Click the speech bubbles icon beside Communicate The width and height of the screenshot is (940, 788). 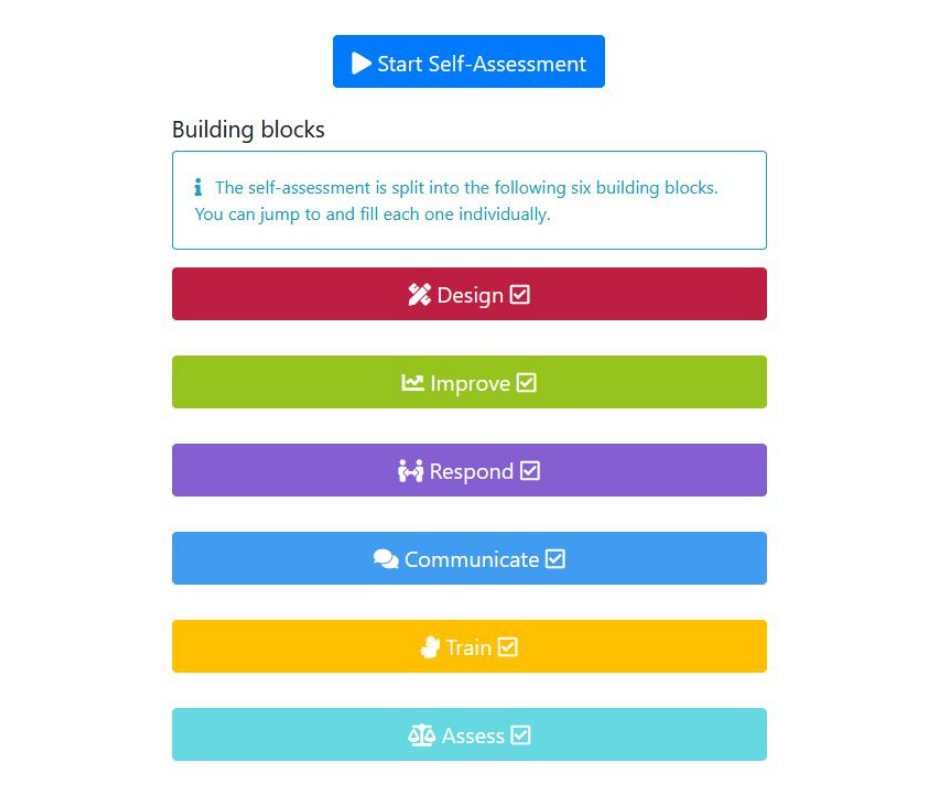(x=386, y=559)
